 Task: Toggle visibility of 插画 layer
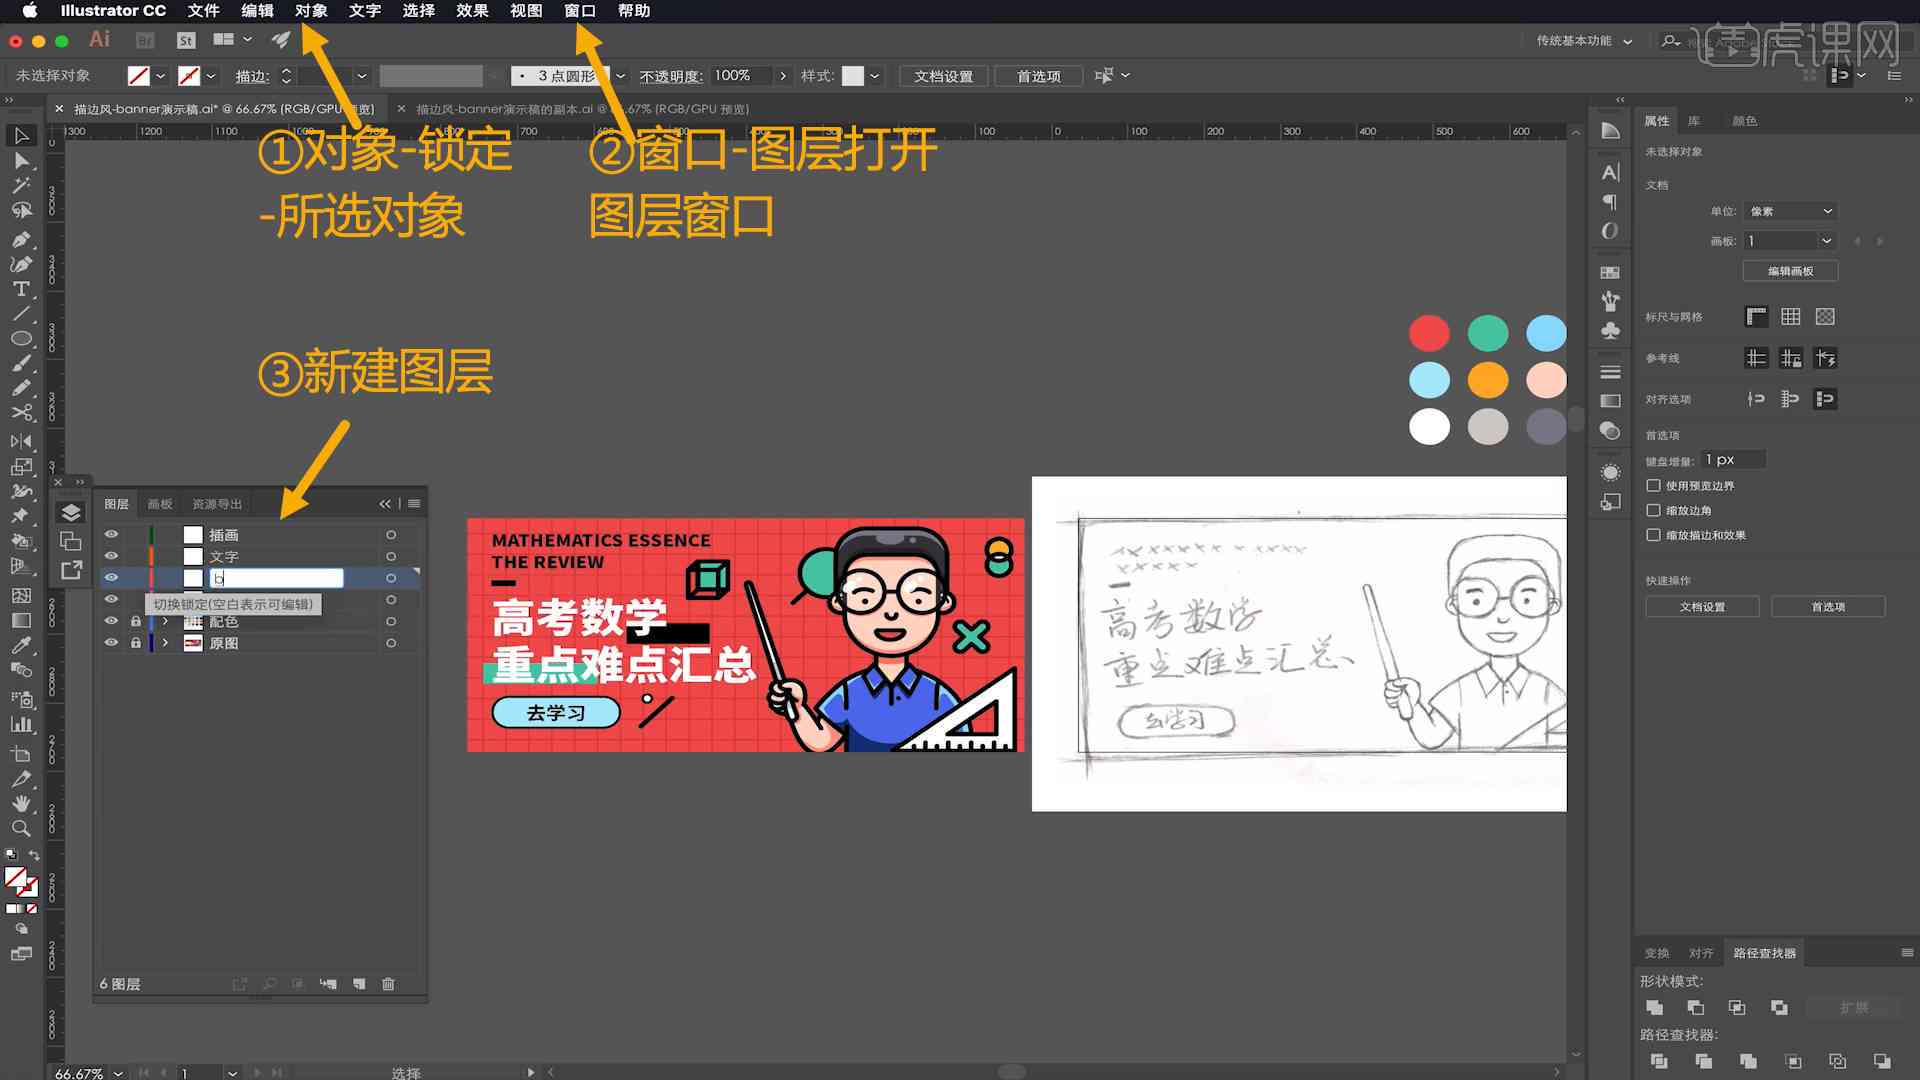click(x=112, y=534)
